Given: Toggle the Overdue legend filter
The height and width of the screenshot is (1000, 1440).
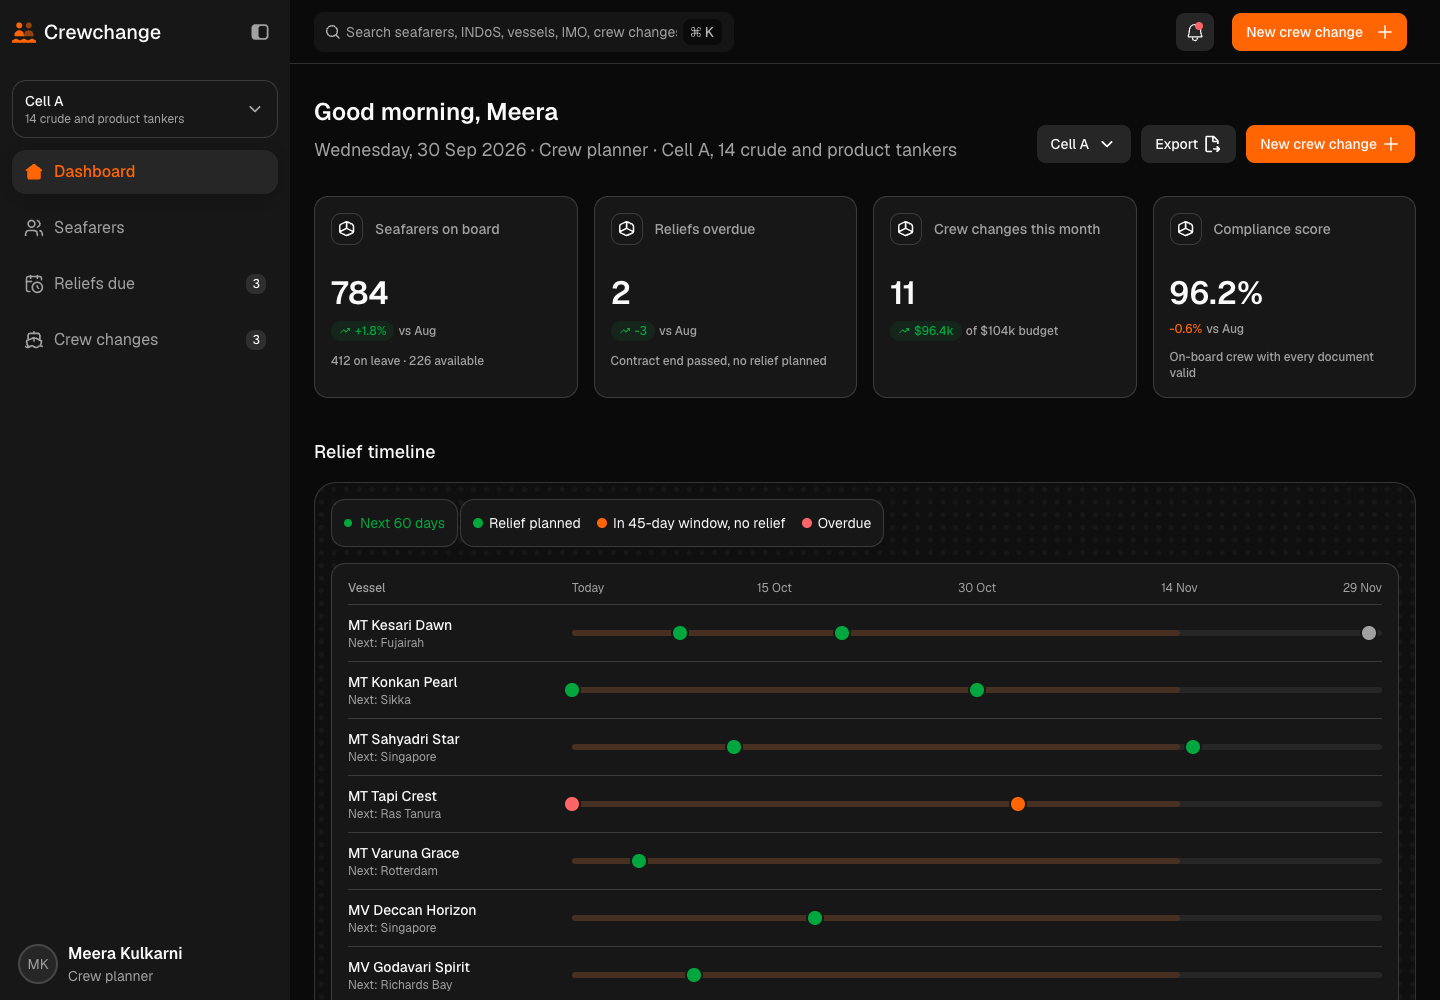Looking at the screenshot, I should (x=836, y=523).
